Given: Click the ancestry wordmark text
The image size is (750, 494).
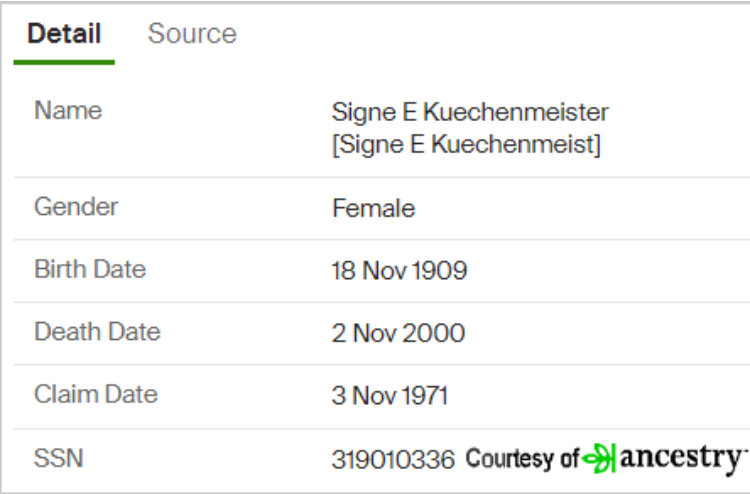Looking at the screenshot, I should coord(684,459).
